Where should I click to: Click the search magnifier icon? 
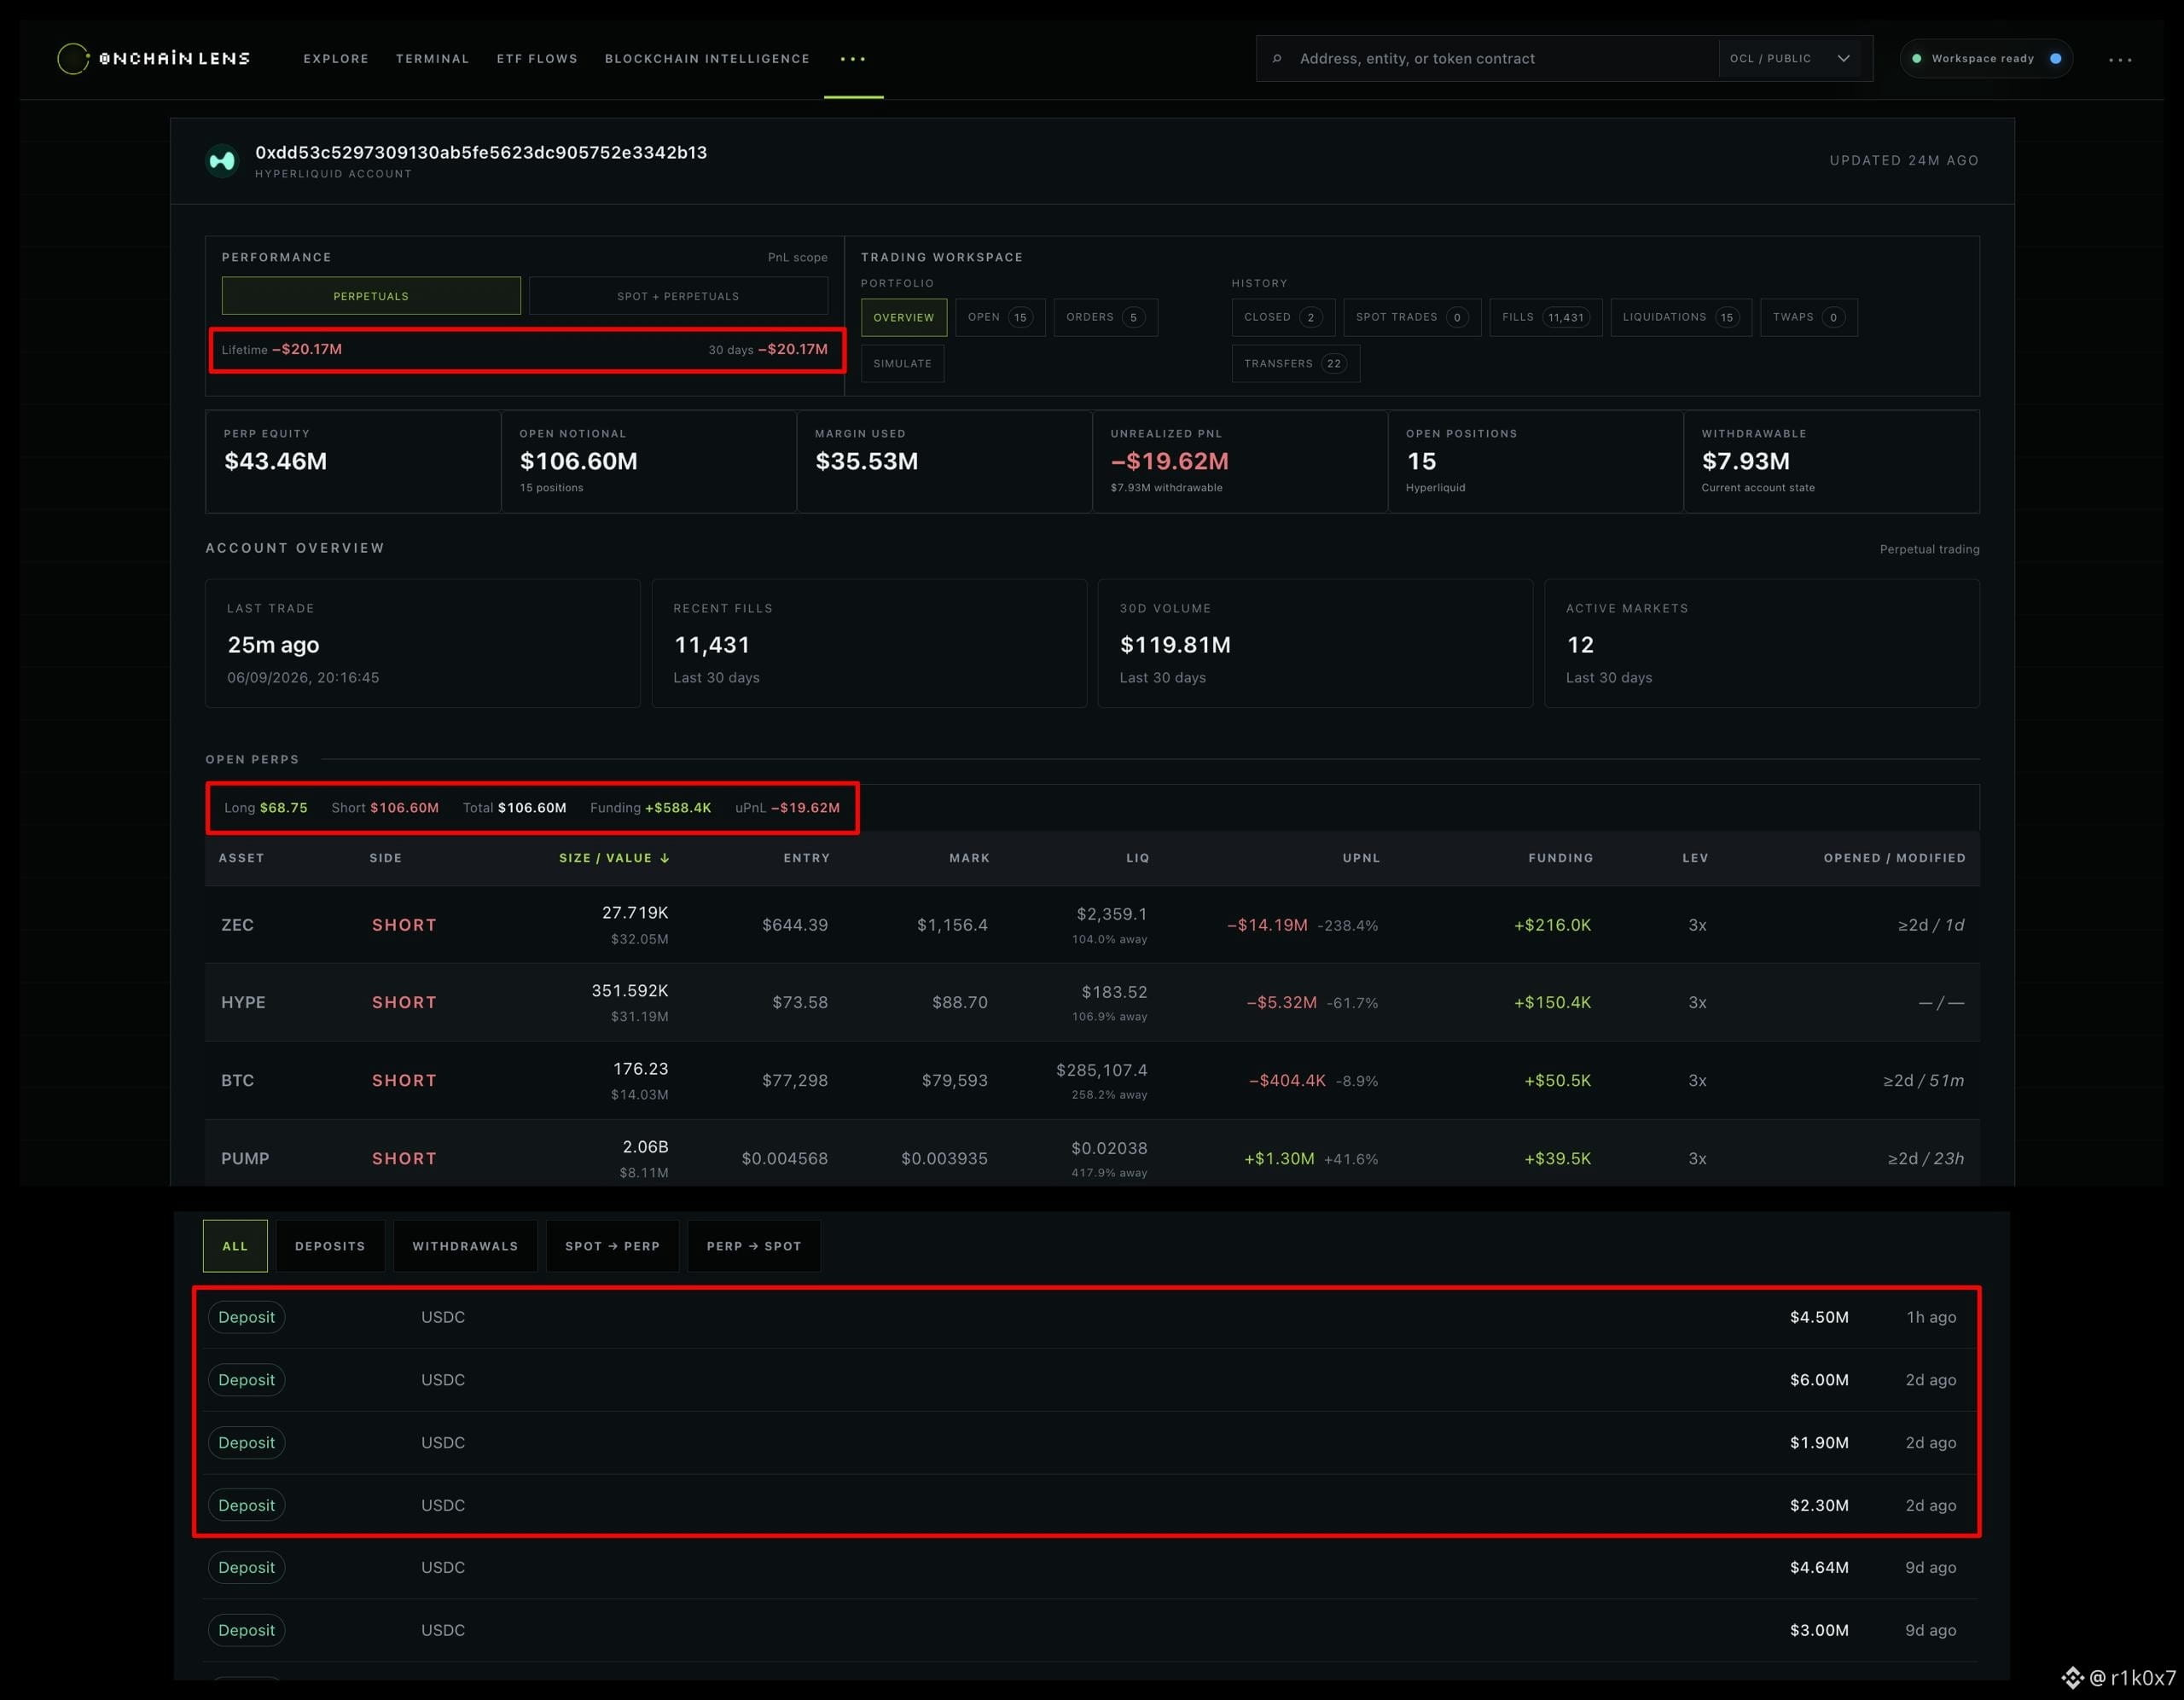(1277, 59)
